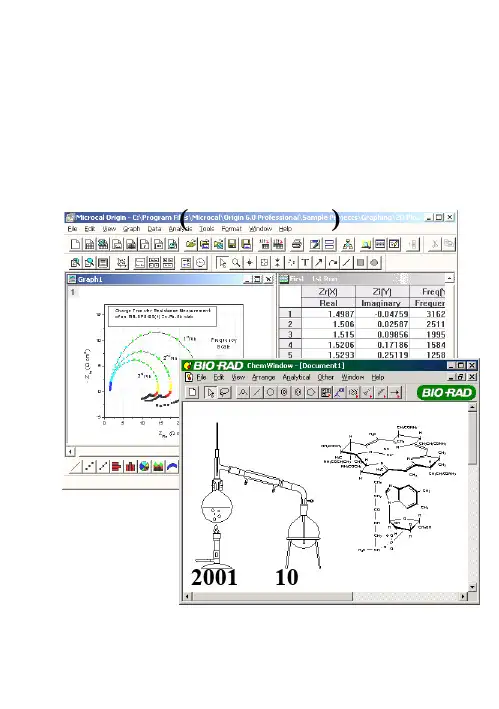Click the Zr(X) column header
Screen dimensions: 499x709
328,292
